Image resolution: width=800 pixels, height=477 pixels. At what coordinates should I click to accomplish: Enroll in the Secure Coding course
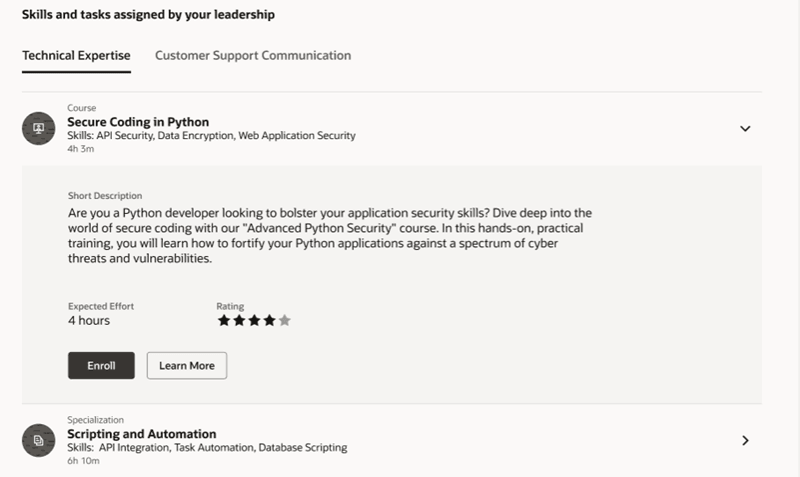[101, 365]
